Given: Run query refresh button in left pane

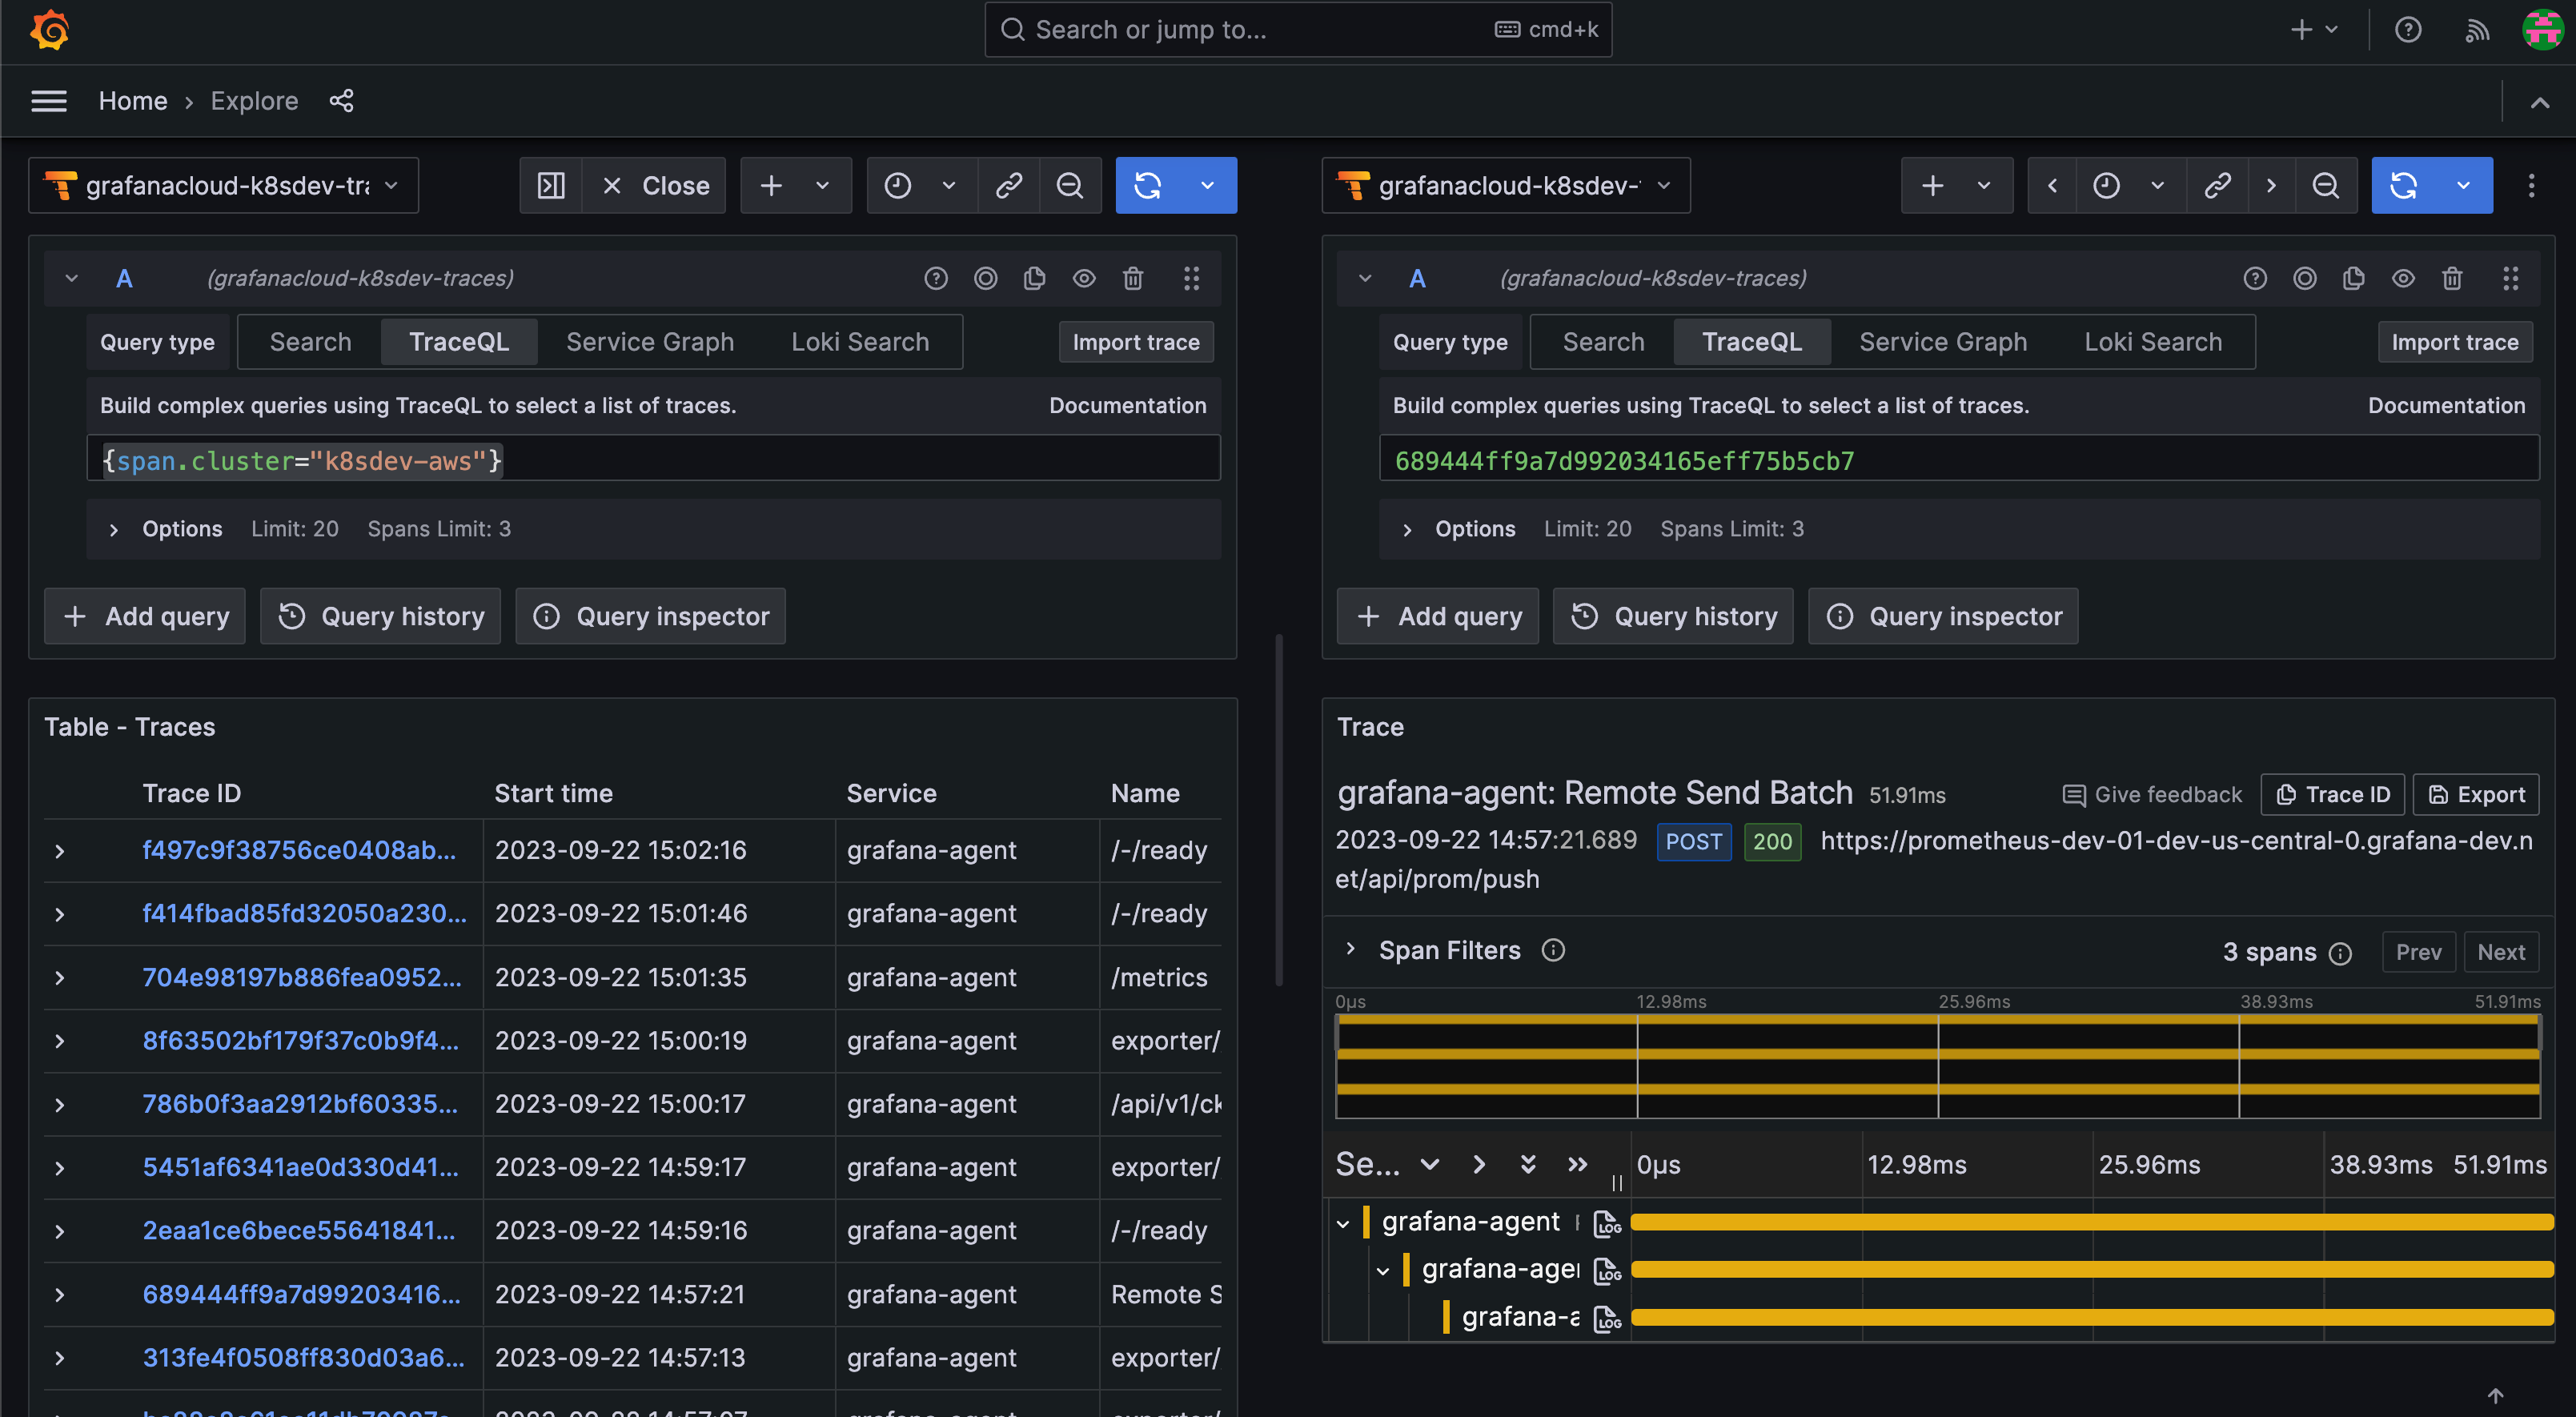Looking at the screenshot, I should 1148,186.
